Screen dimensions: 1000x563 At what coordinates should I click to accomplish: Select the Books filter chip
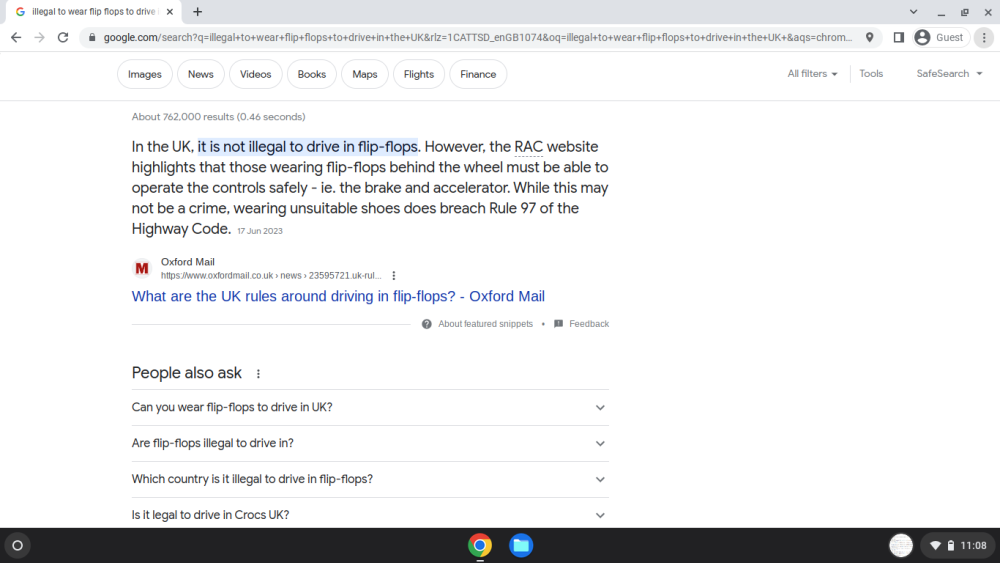pyautogui.click(x=311, y=74)
